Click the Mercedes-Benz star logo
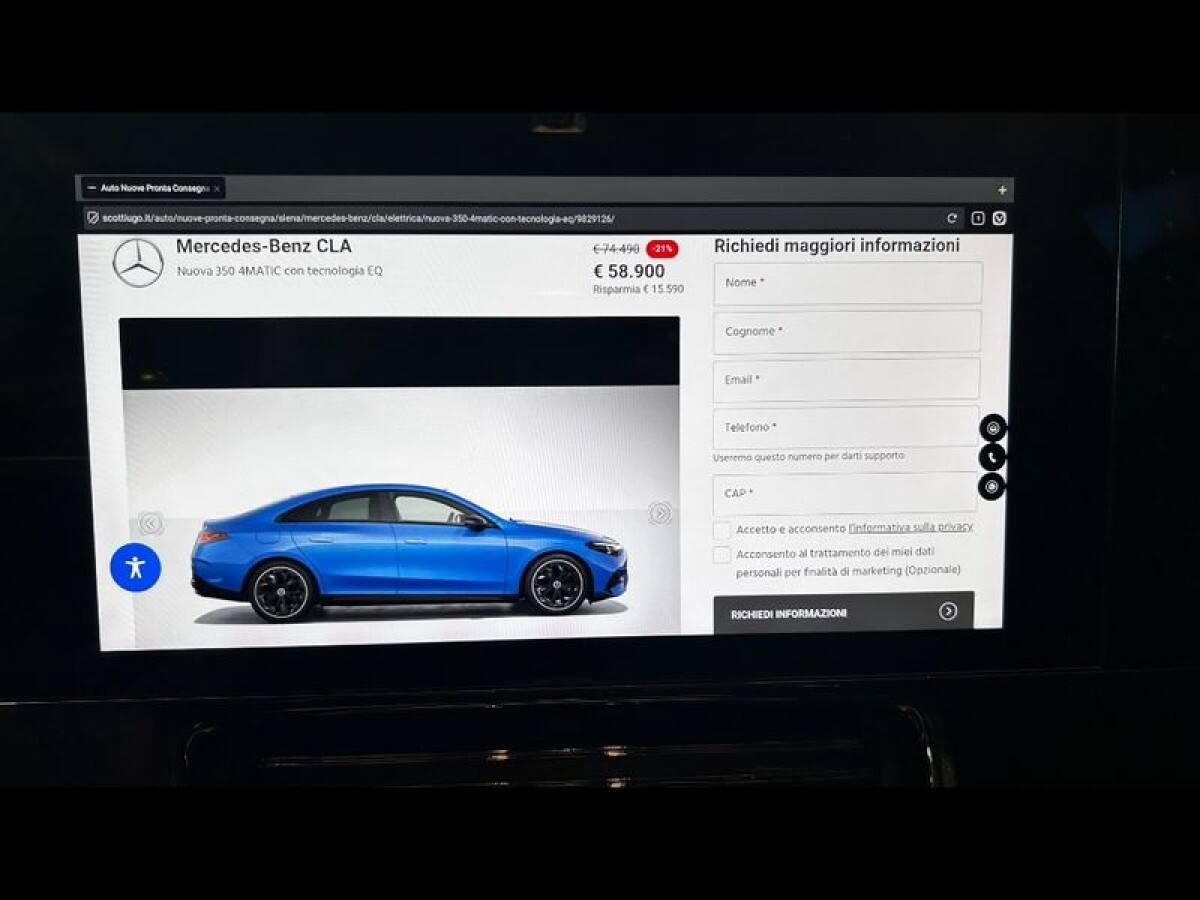The height and width of the screenshot is (900, 1200). click(x=138, y=263)
